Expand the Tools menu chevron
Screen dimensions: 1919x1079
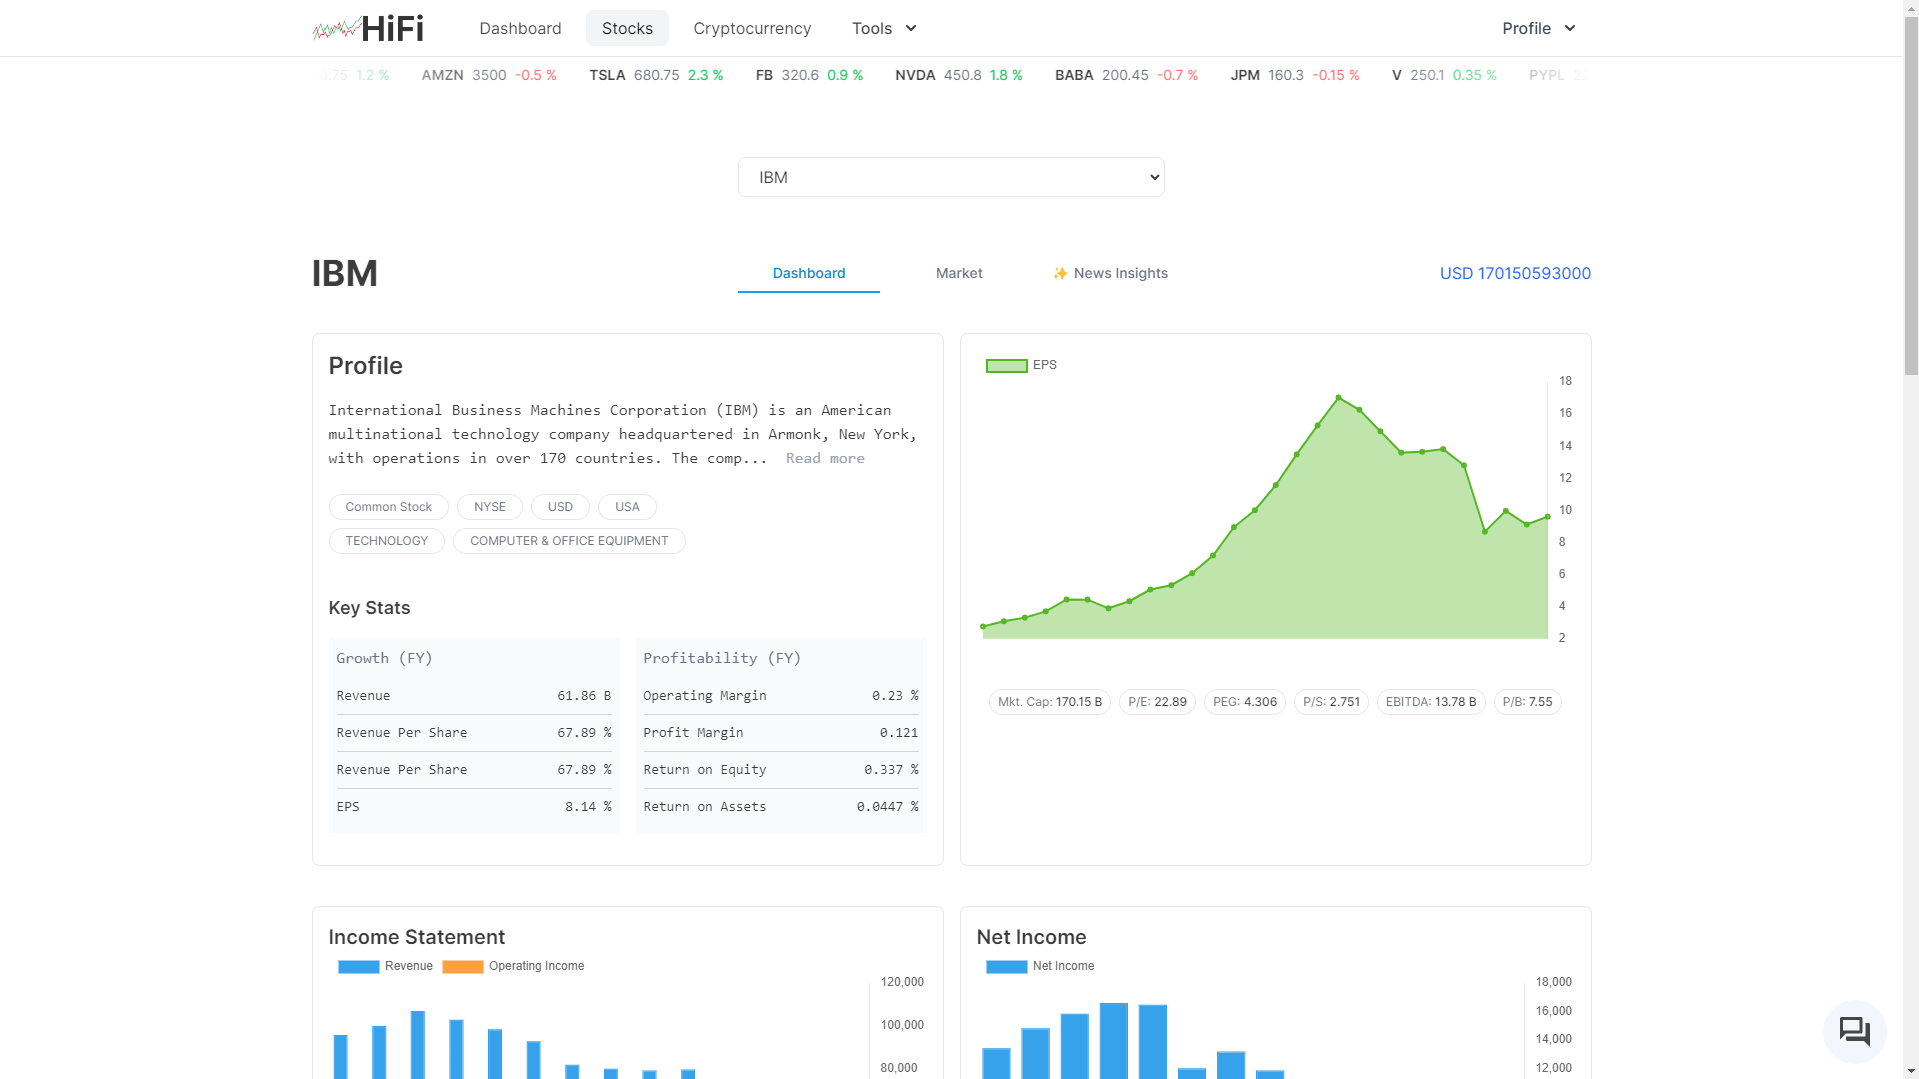[x=911, y=28]
